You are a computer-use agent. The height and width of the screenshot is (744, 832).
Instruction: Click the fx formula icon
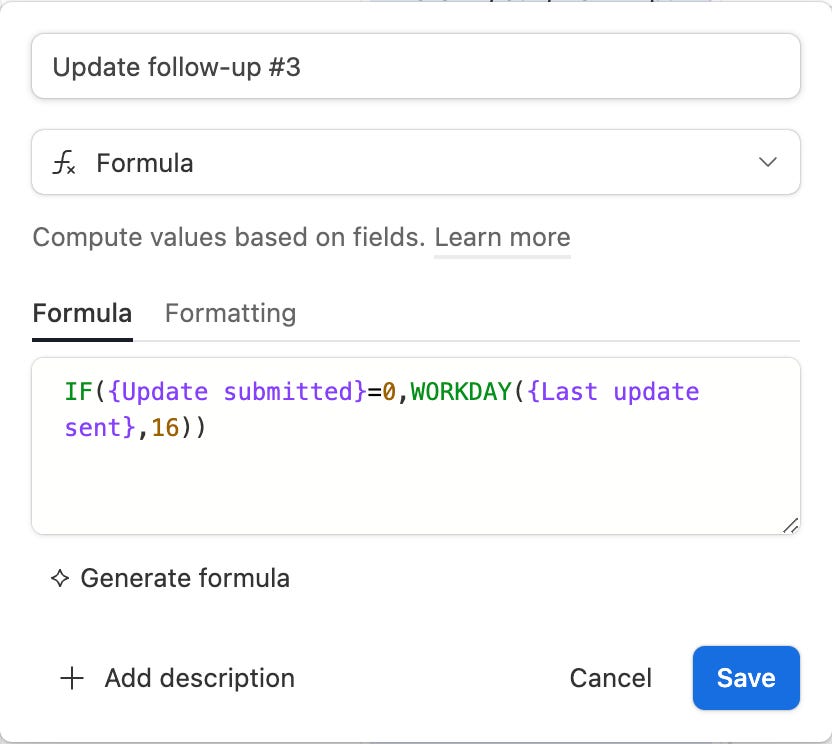point(64,163)
